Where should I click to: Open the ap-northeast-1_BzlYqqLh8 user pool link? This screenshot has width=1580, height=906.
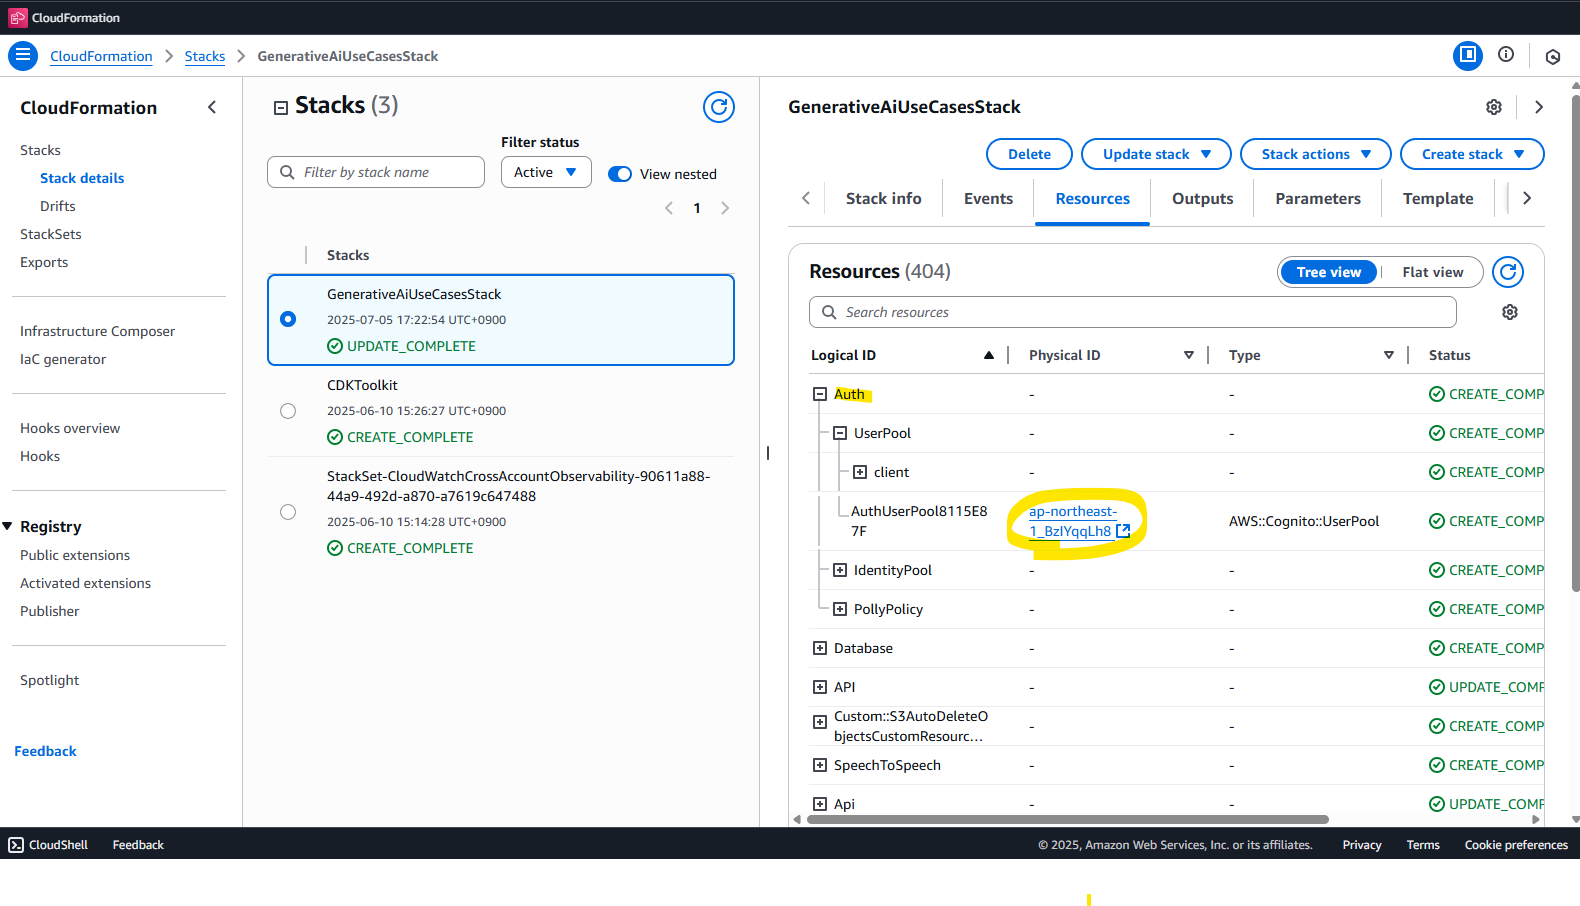click(1072, 521)
